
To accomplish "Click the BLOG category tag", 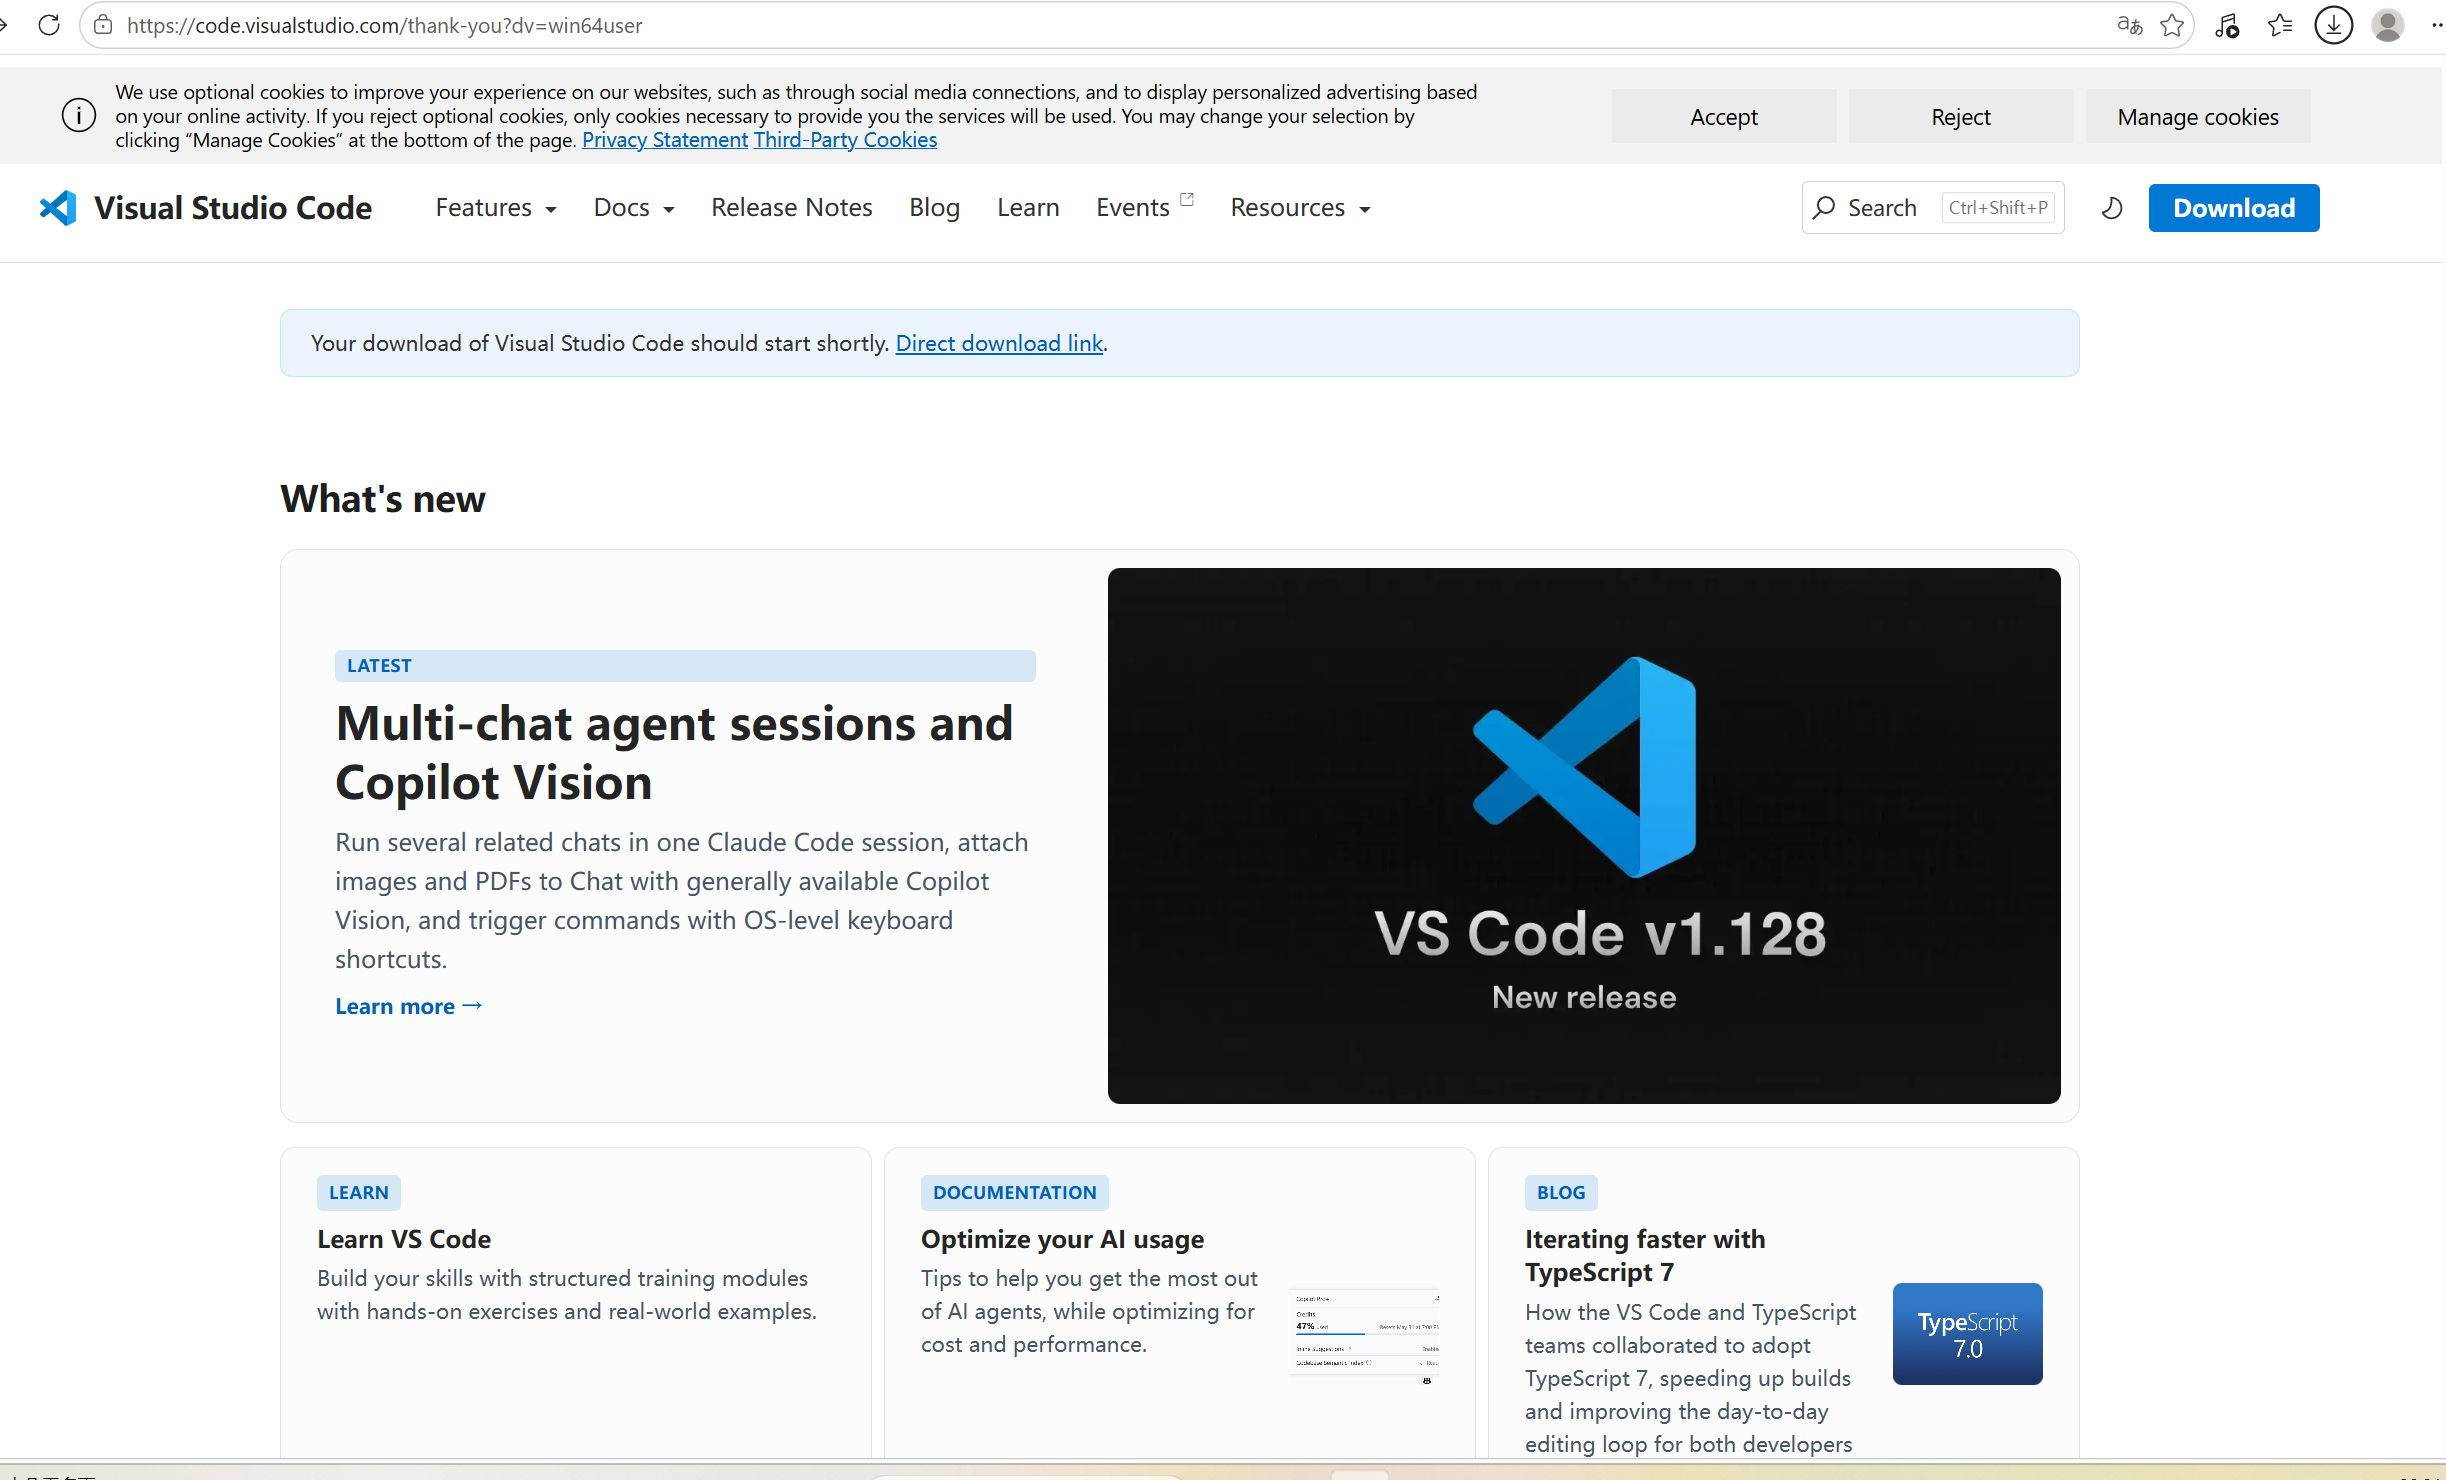I will (1561, 1192).
